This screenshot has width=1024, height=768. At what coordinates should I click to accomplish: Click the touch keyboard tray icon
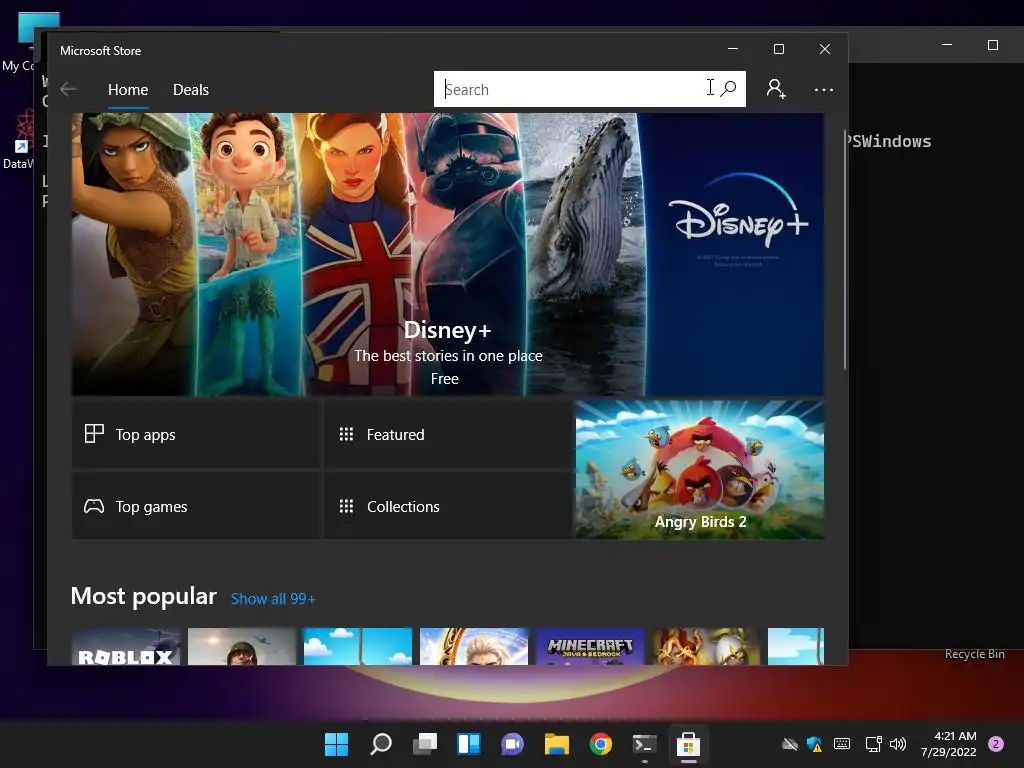click(842, 744)
